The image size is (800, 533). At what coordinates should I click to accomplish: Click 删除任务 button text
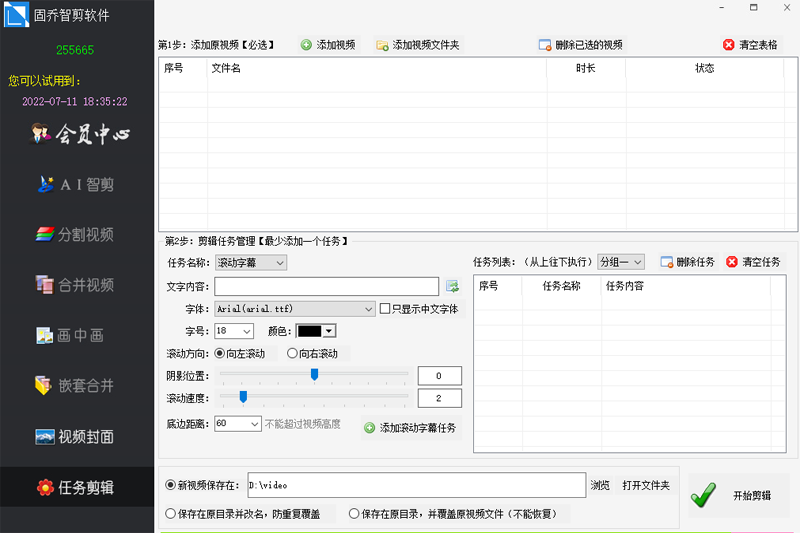click(695, 262)
